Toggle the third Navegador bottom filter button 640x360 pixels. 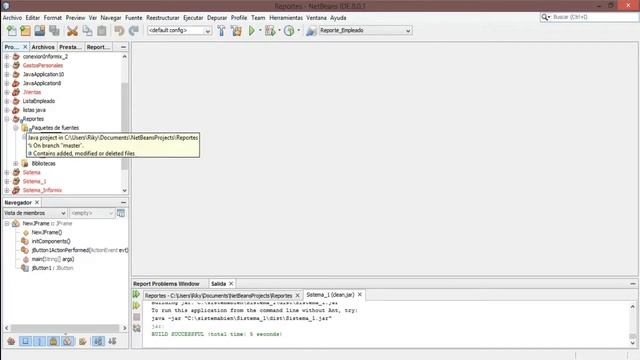pyautogui.click(x=39, y=341)
